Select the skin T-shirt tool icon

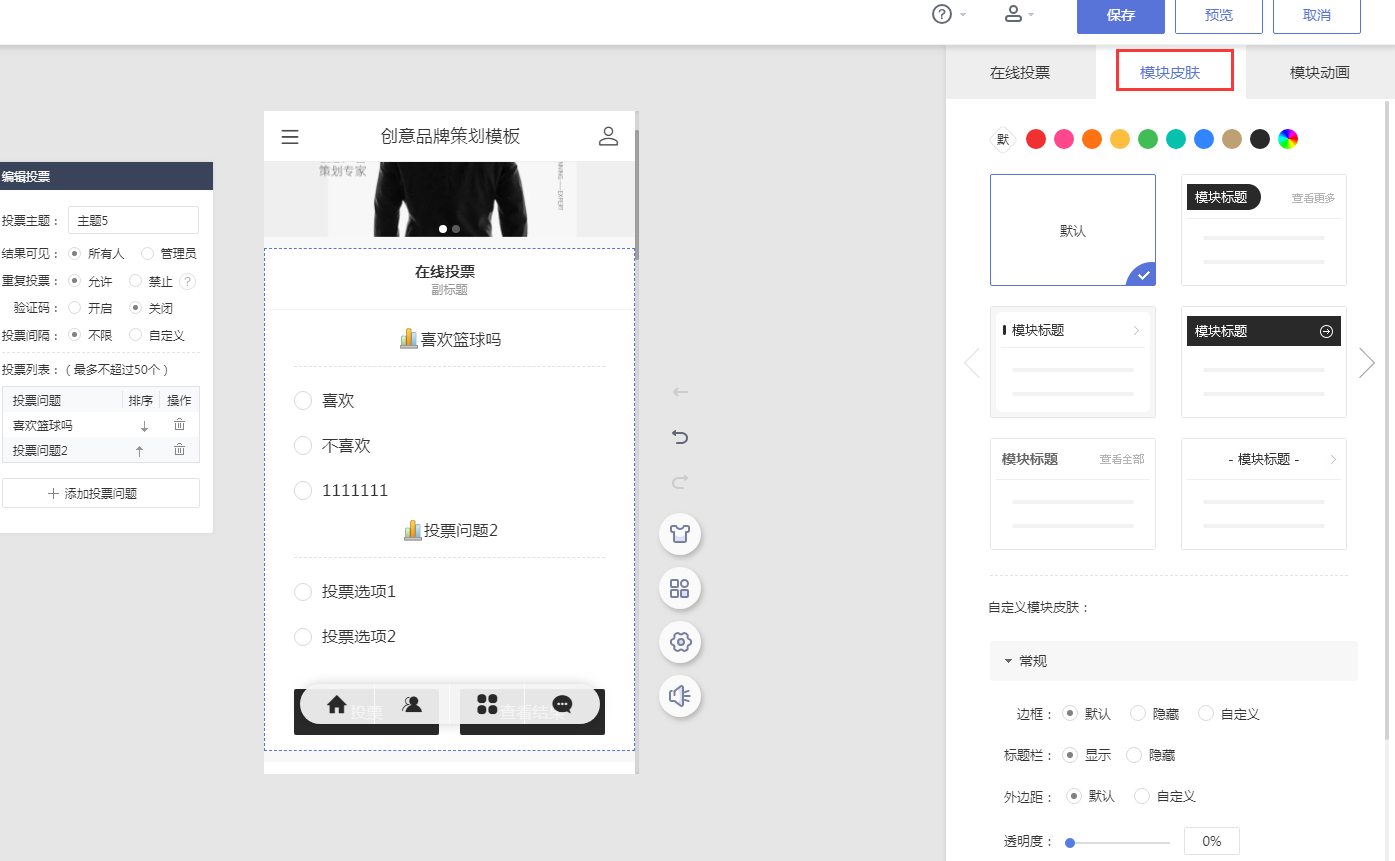tap(680, 534)
